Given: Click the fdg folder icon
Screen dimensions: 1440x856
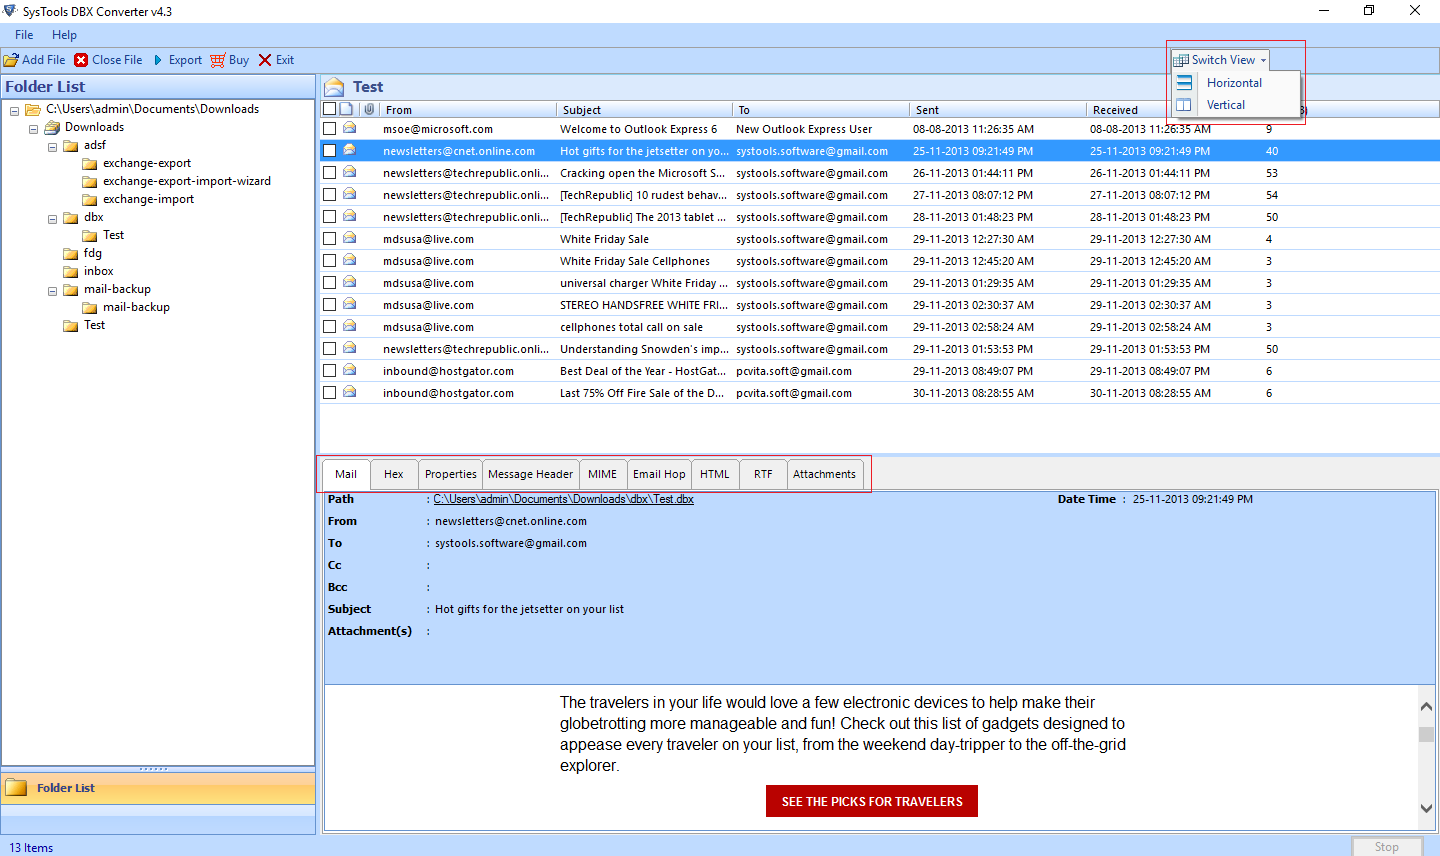Looking at the screenshot, I should (71, 254).
